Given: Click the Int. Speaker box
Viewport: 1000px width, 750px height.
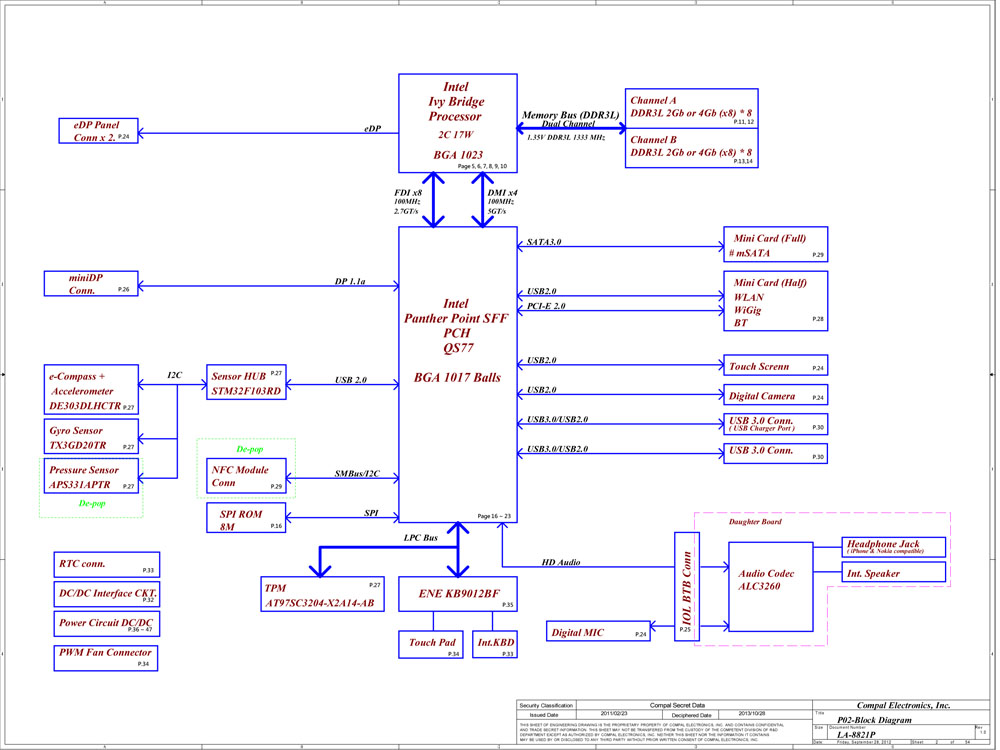Looking at the screenshot, I should click(895, 572).
